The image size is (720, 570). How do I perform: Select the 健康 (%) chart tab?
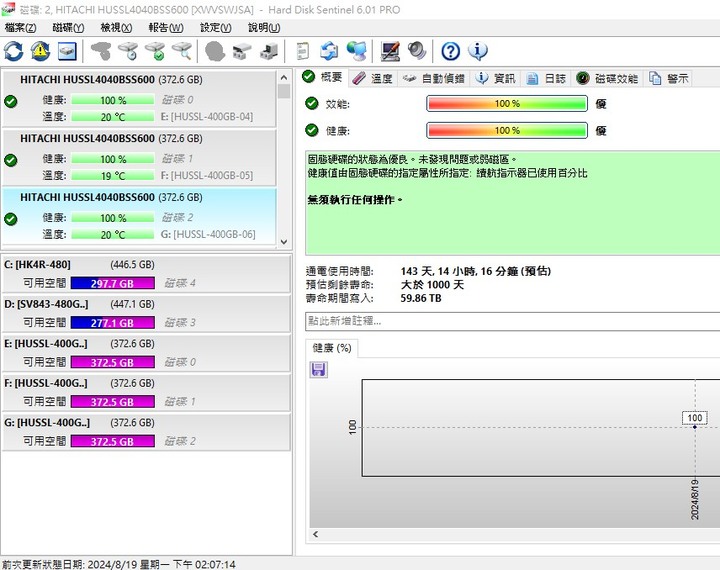click(x=332, y=348)
